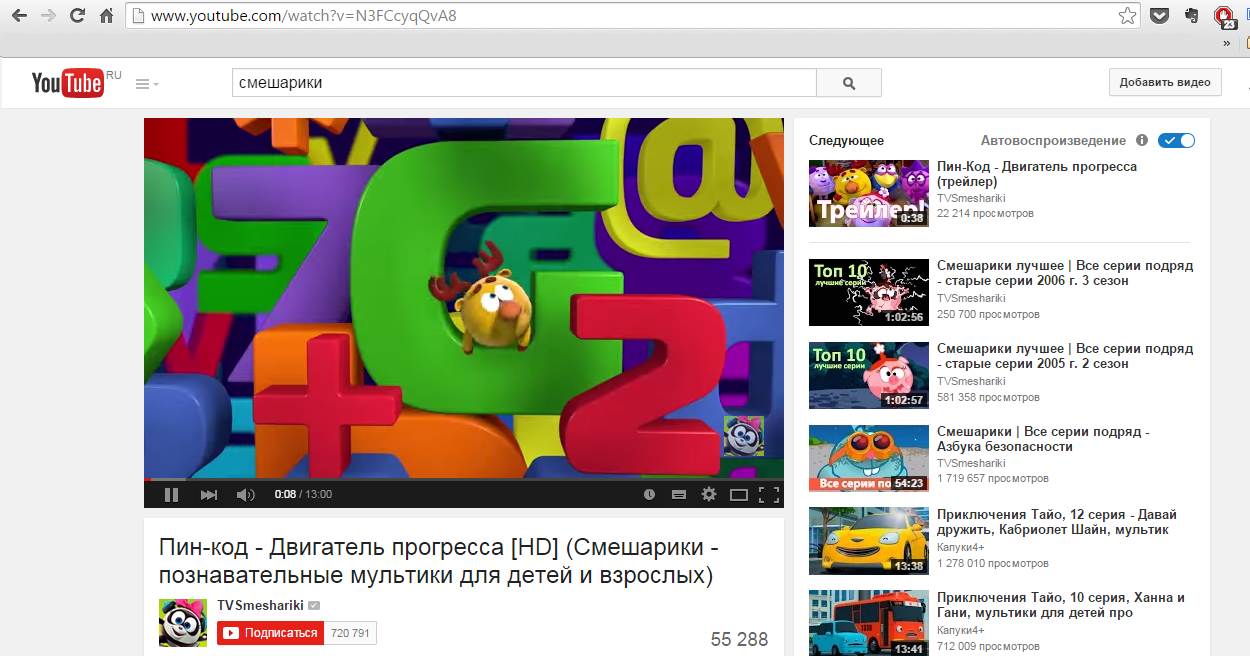The image size is (1250, 656).
Task: Open TVSmeshariki channel under Азбука безопасности
Action: (x=971, y=464)
